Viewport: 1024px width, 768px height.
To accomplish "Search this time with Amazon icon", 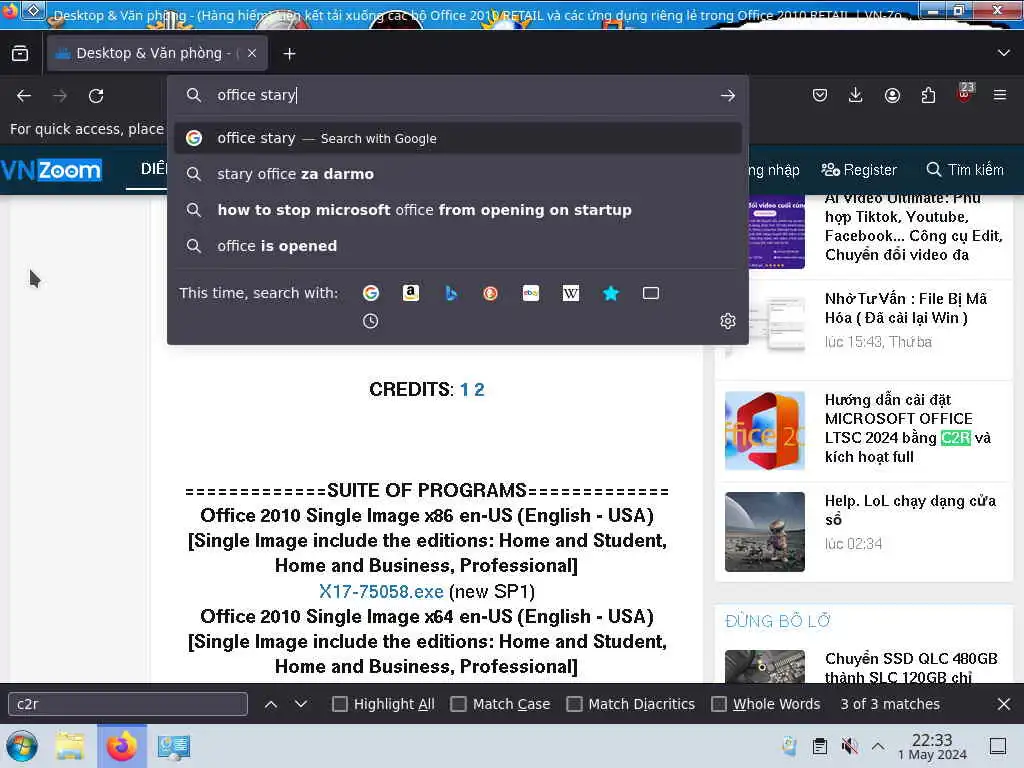I will tap(411, 293).
